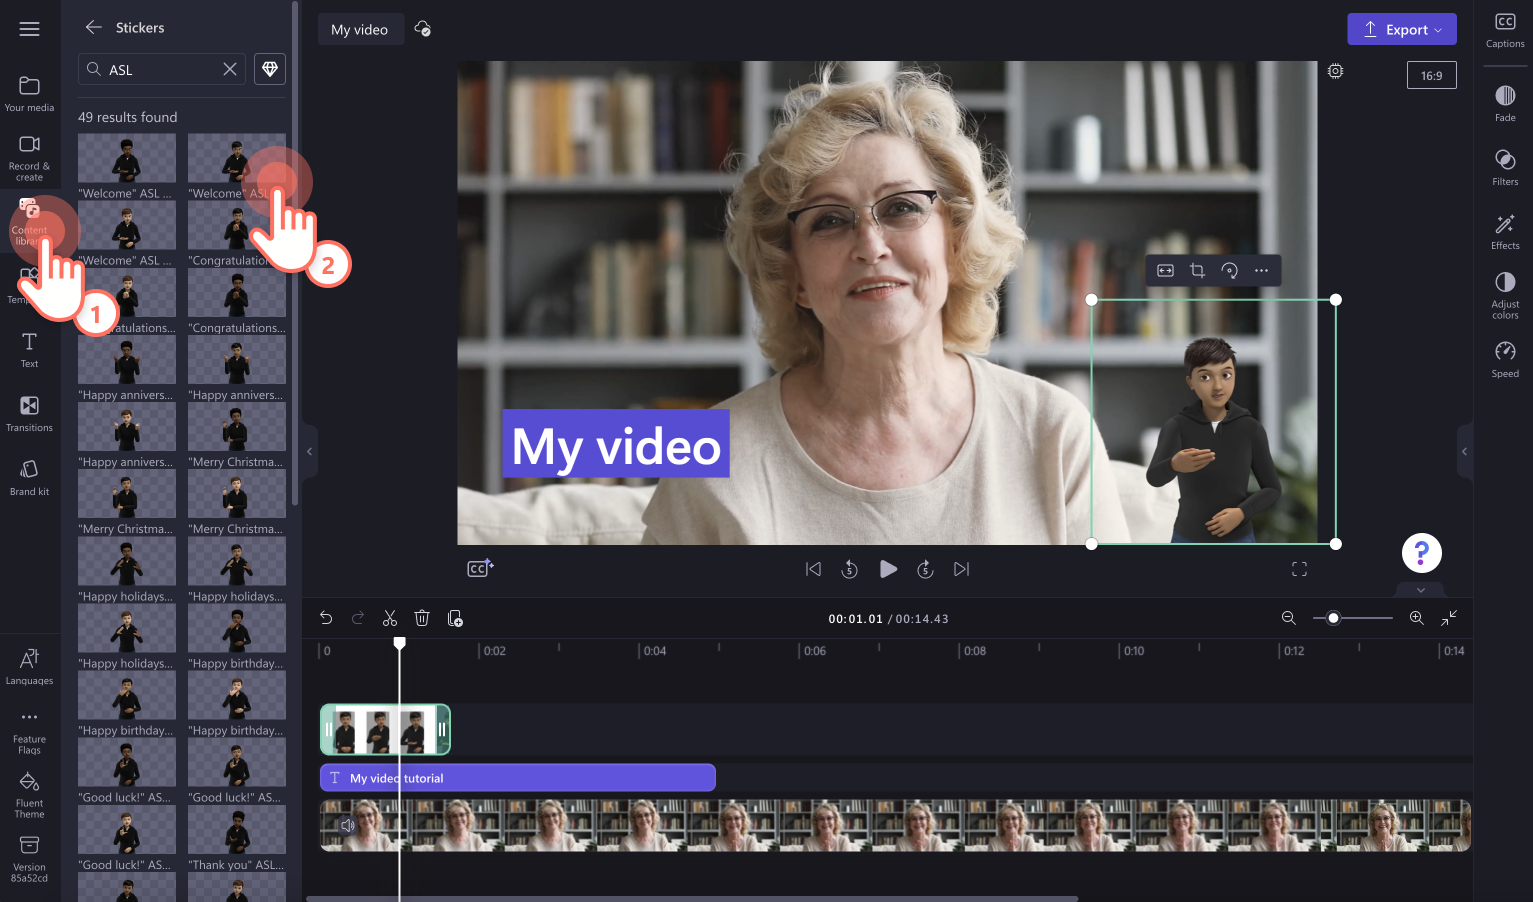The width and height of the screenshot is (1533, 902).
Task: Open Version info item
Action: point(30,860)
